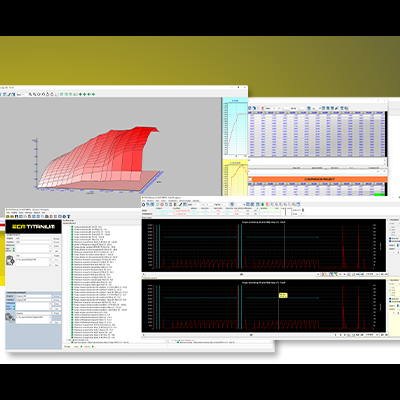Click the black droplet icon in graph window toolbar
Screen dimensions: 400x400
[143, 204]
